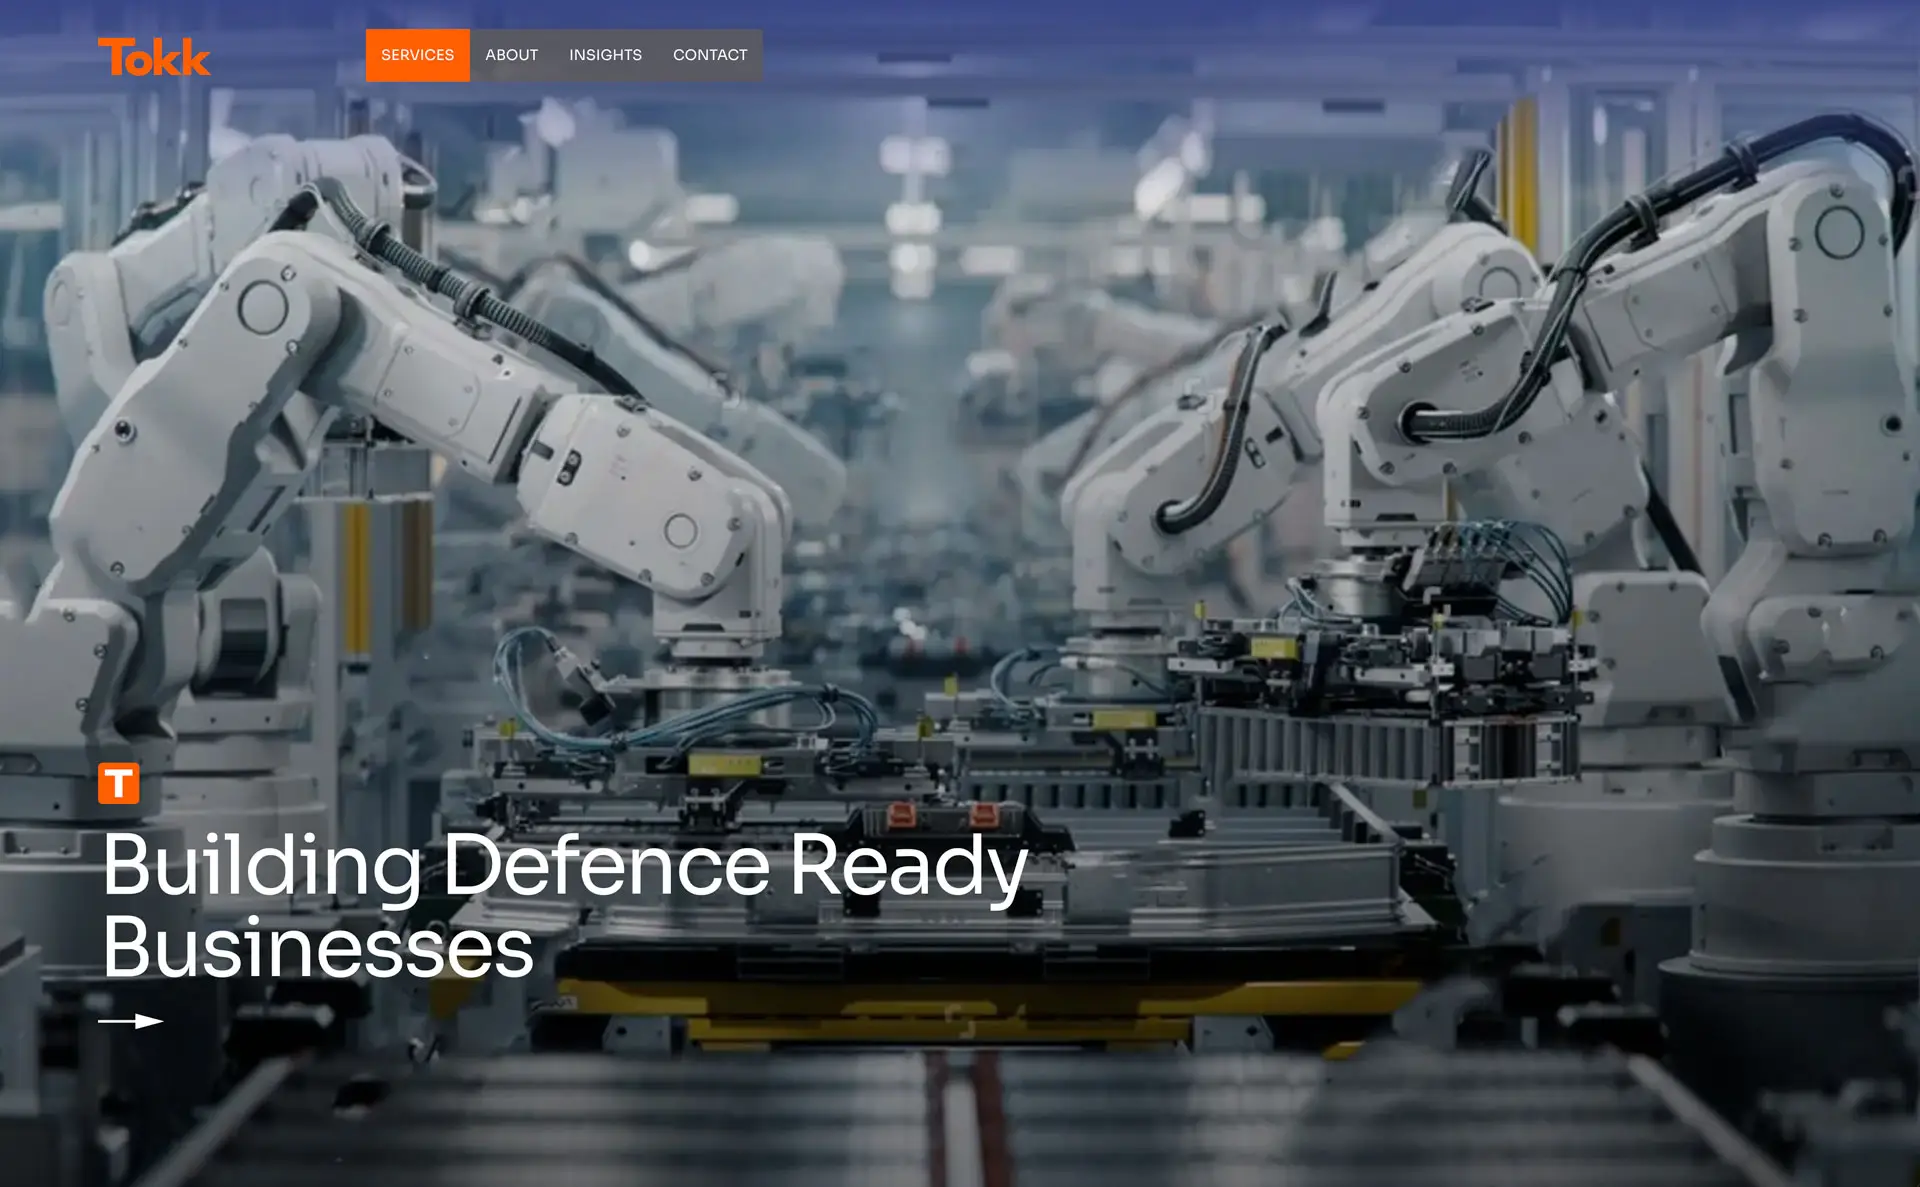The image size is (1920, 1187).
Task: Go to the About page
Action: 511,55
